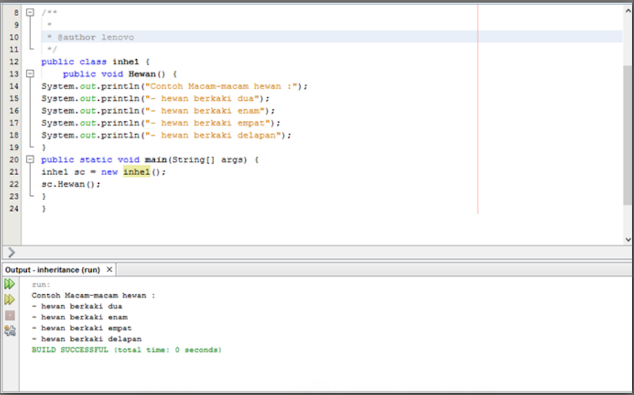Click line number 14 in the gutter

(x=14, y=86)
